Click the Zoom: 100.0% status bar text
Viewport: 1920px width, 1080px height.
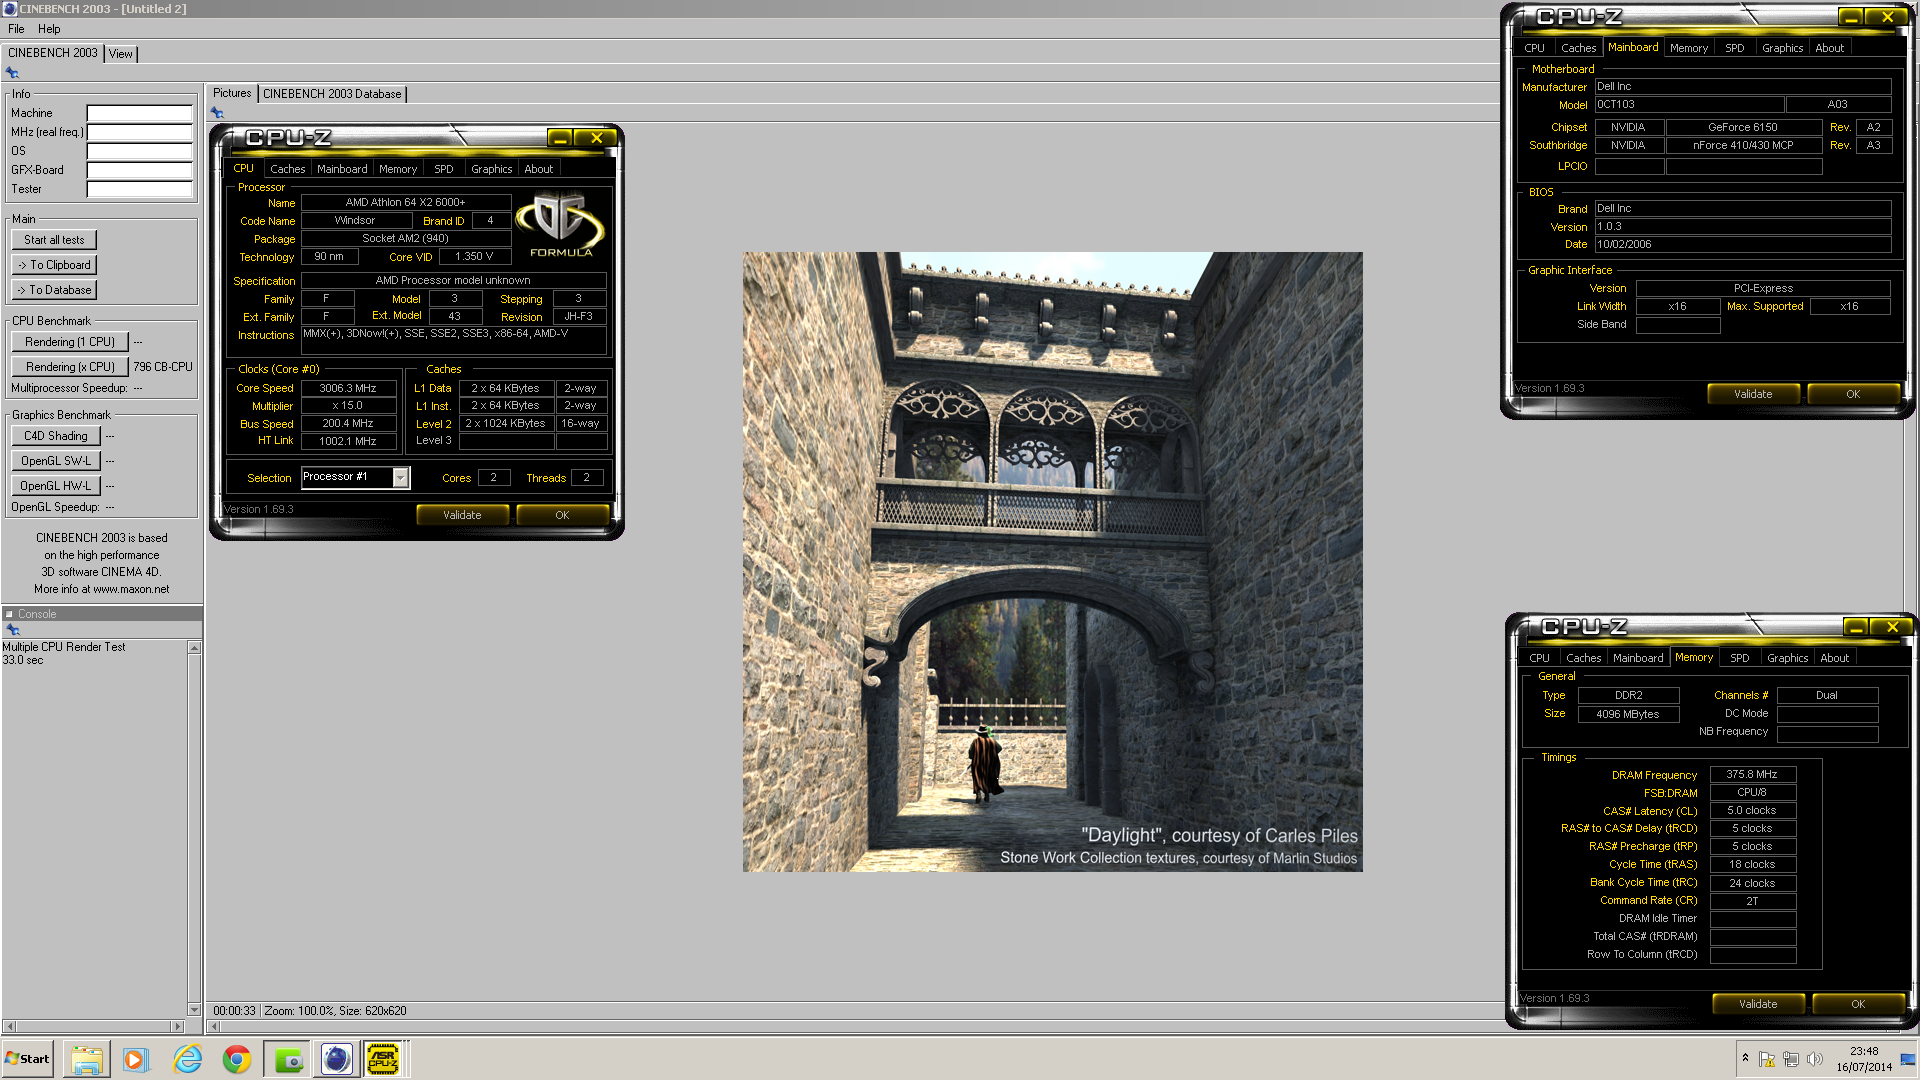click(298, 1011)
